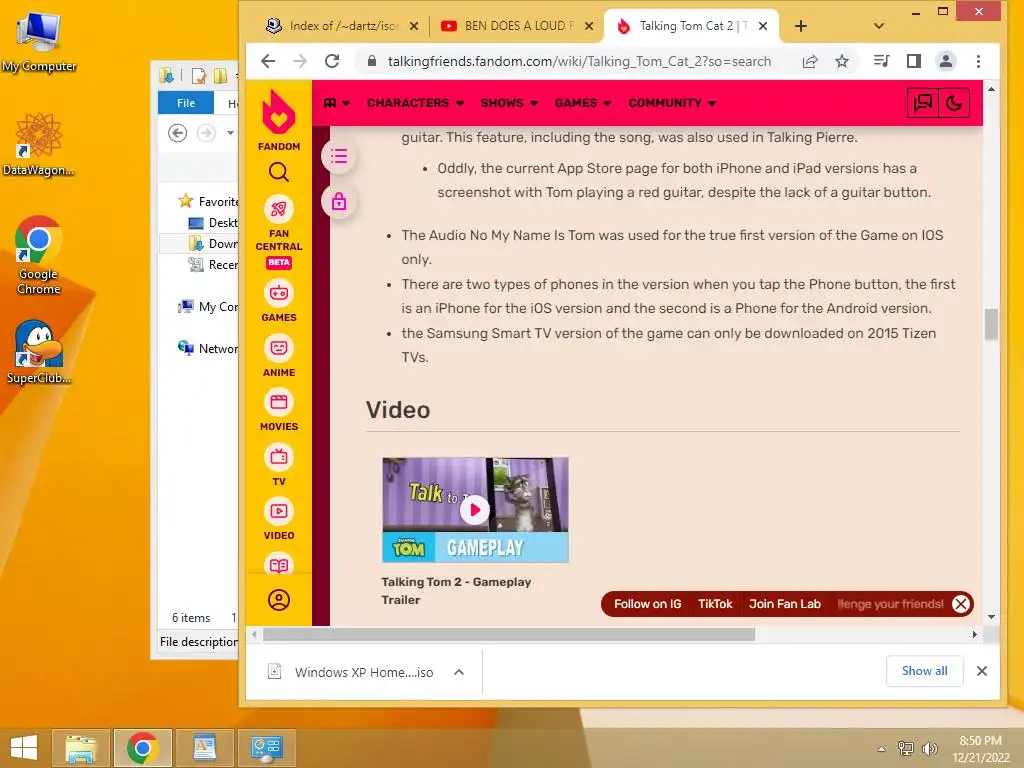Open the DataWagon desktop shortcut
The image size is (1024, 768).
tap(39, 145)
